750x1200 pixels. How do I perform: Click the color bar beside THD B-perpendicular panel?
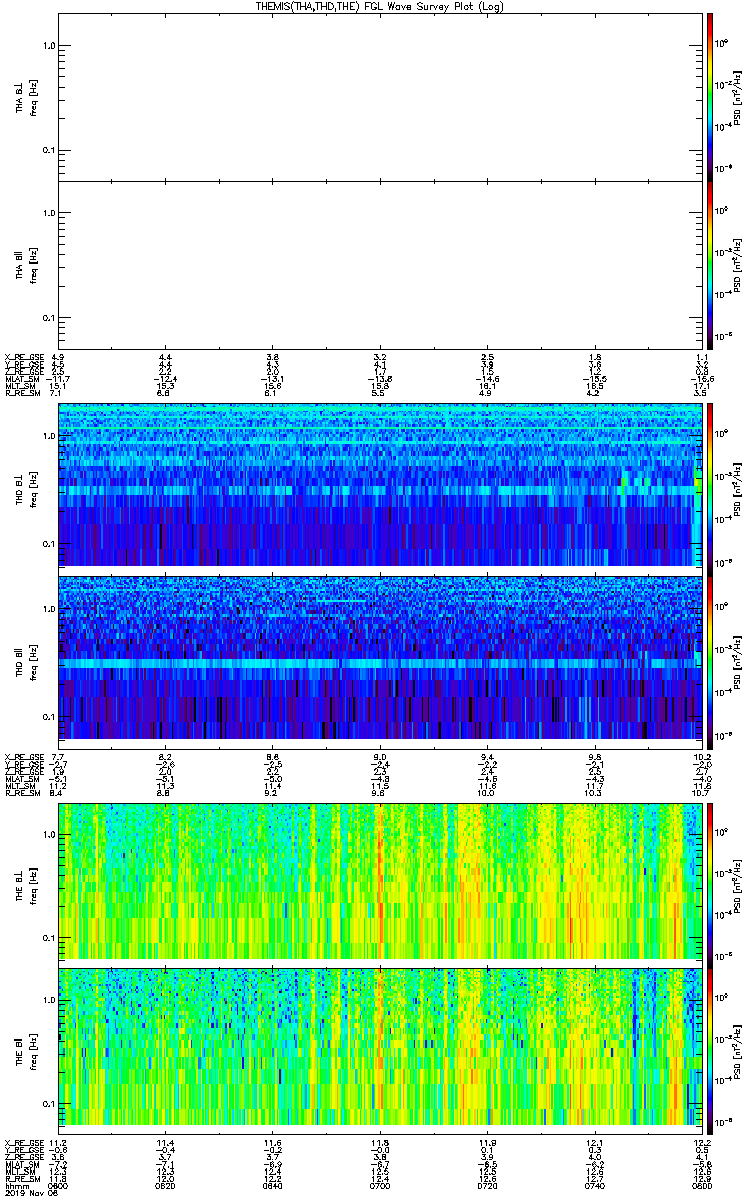tap(710, 485)
